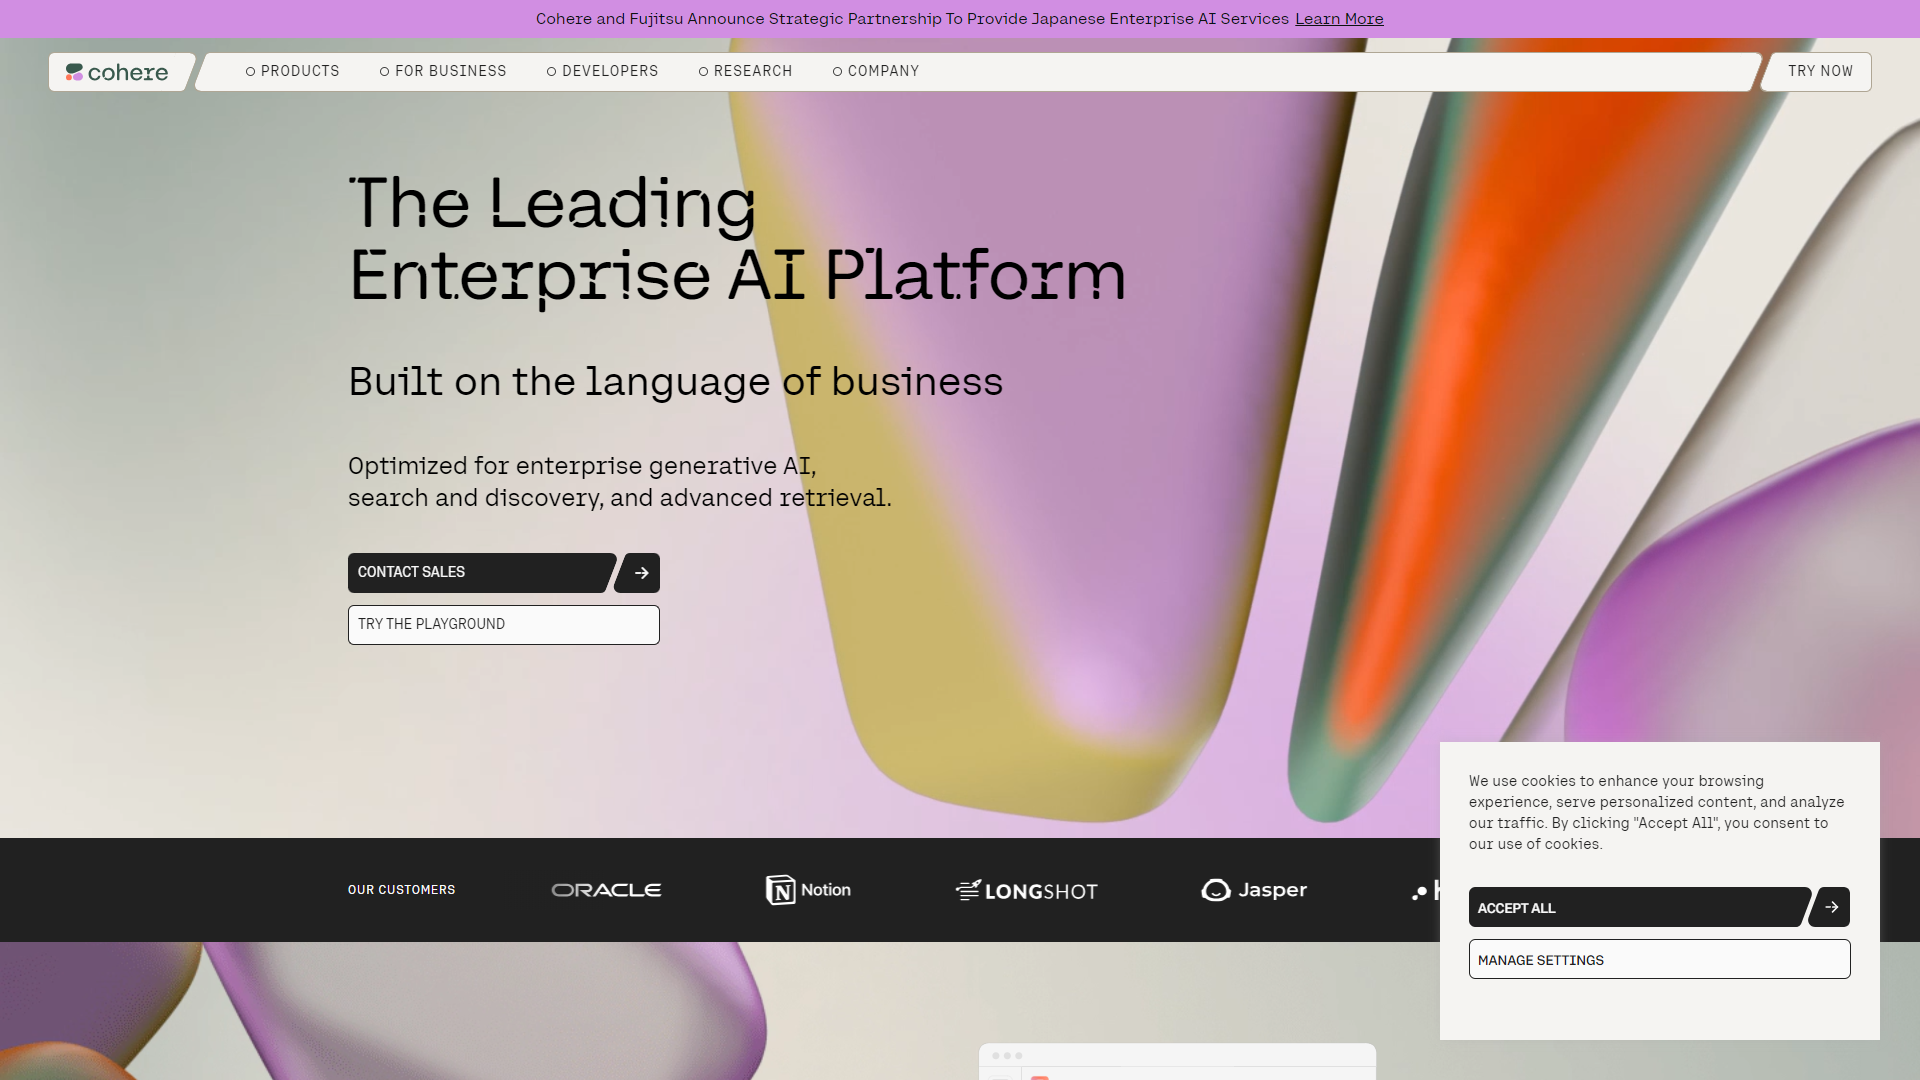
Task: Open the DEVELOPERS dropdown
Action: pos(610,71)
